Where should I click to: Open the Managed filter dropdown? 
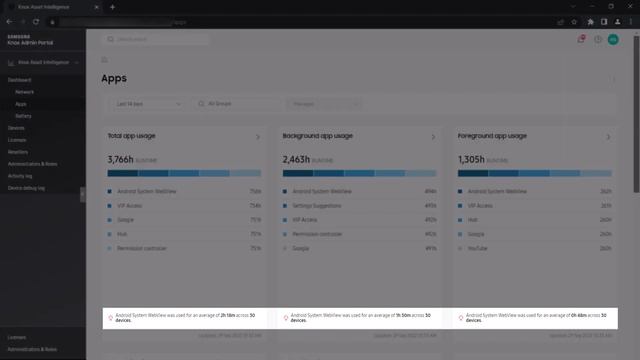coord(324,104)
